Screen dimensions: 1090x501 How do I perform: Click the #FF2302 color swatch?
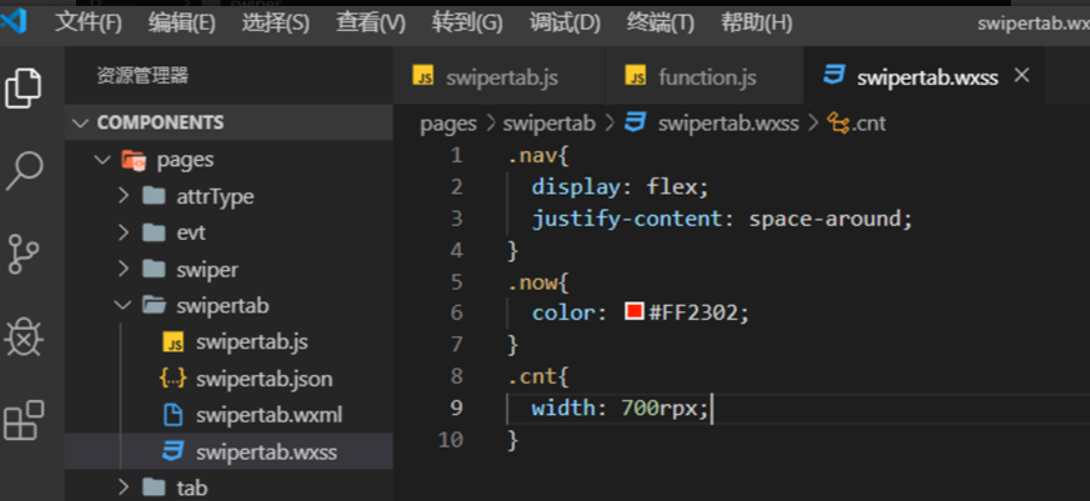pyautogui.click(x=634, y=312)
